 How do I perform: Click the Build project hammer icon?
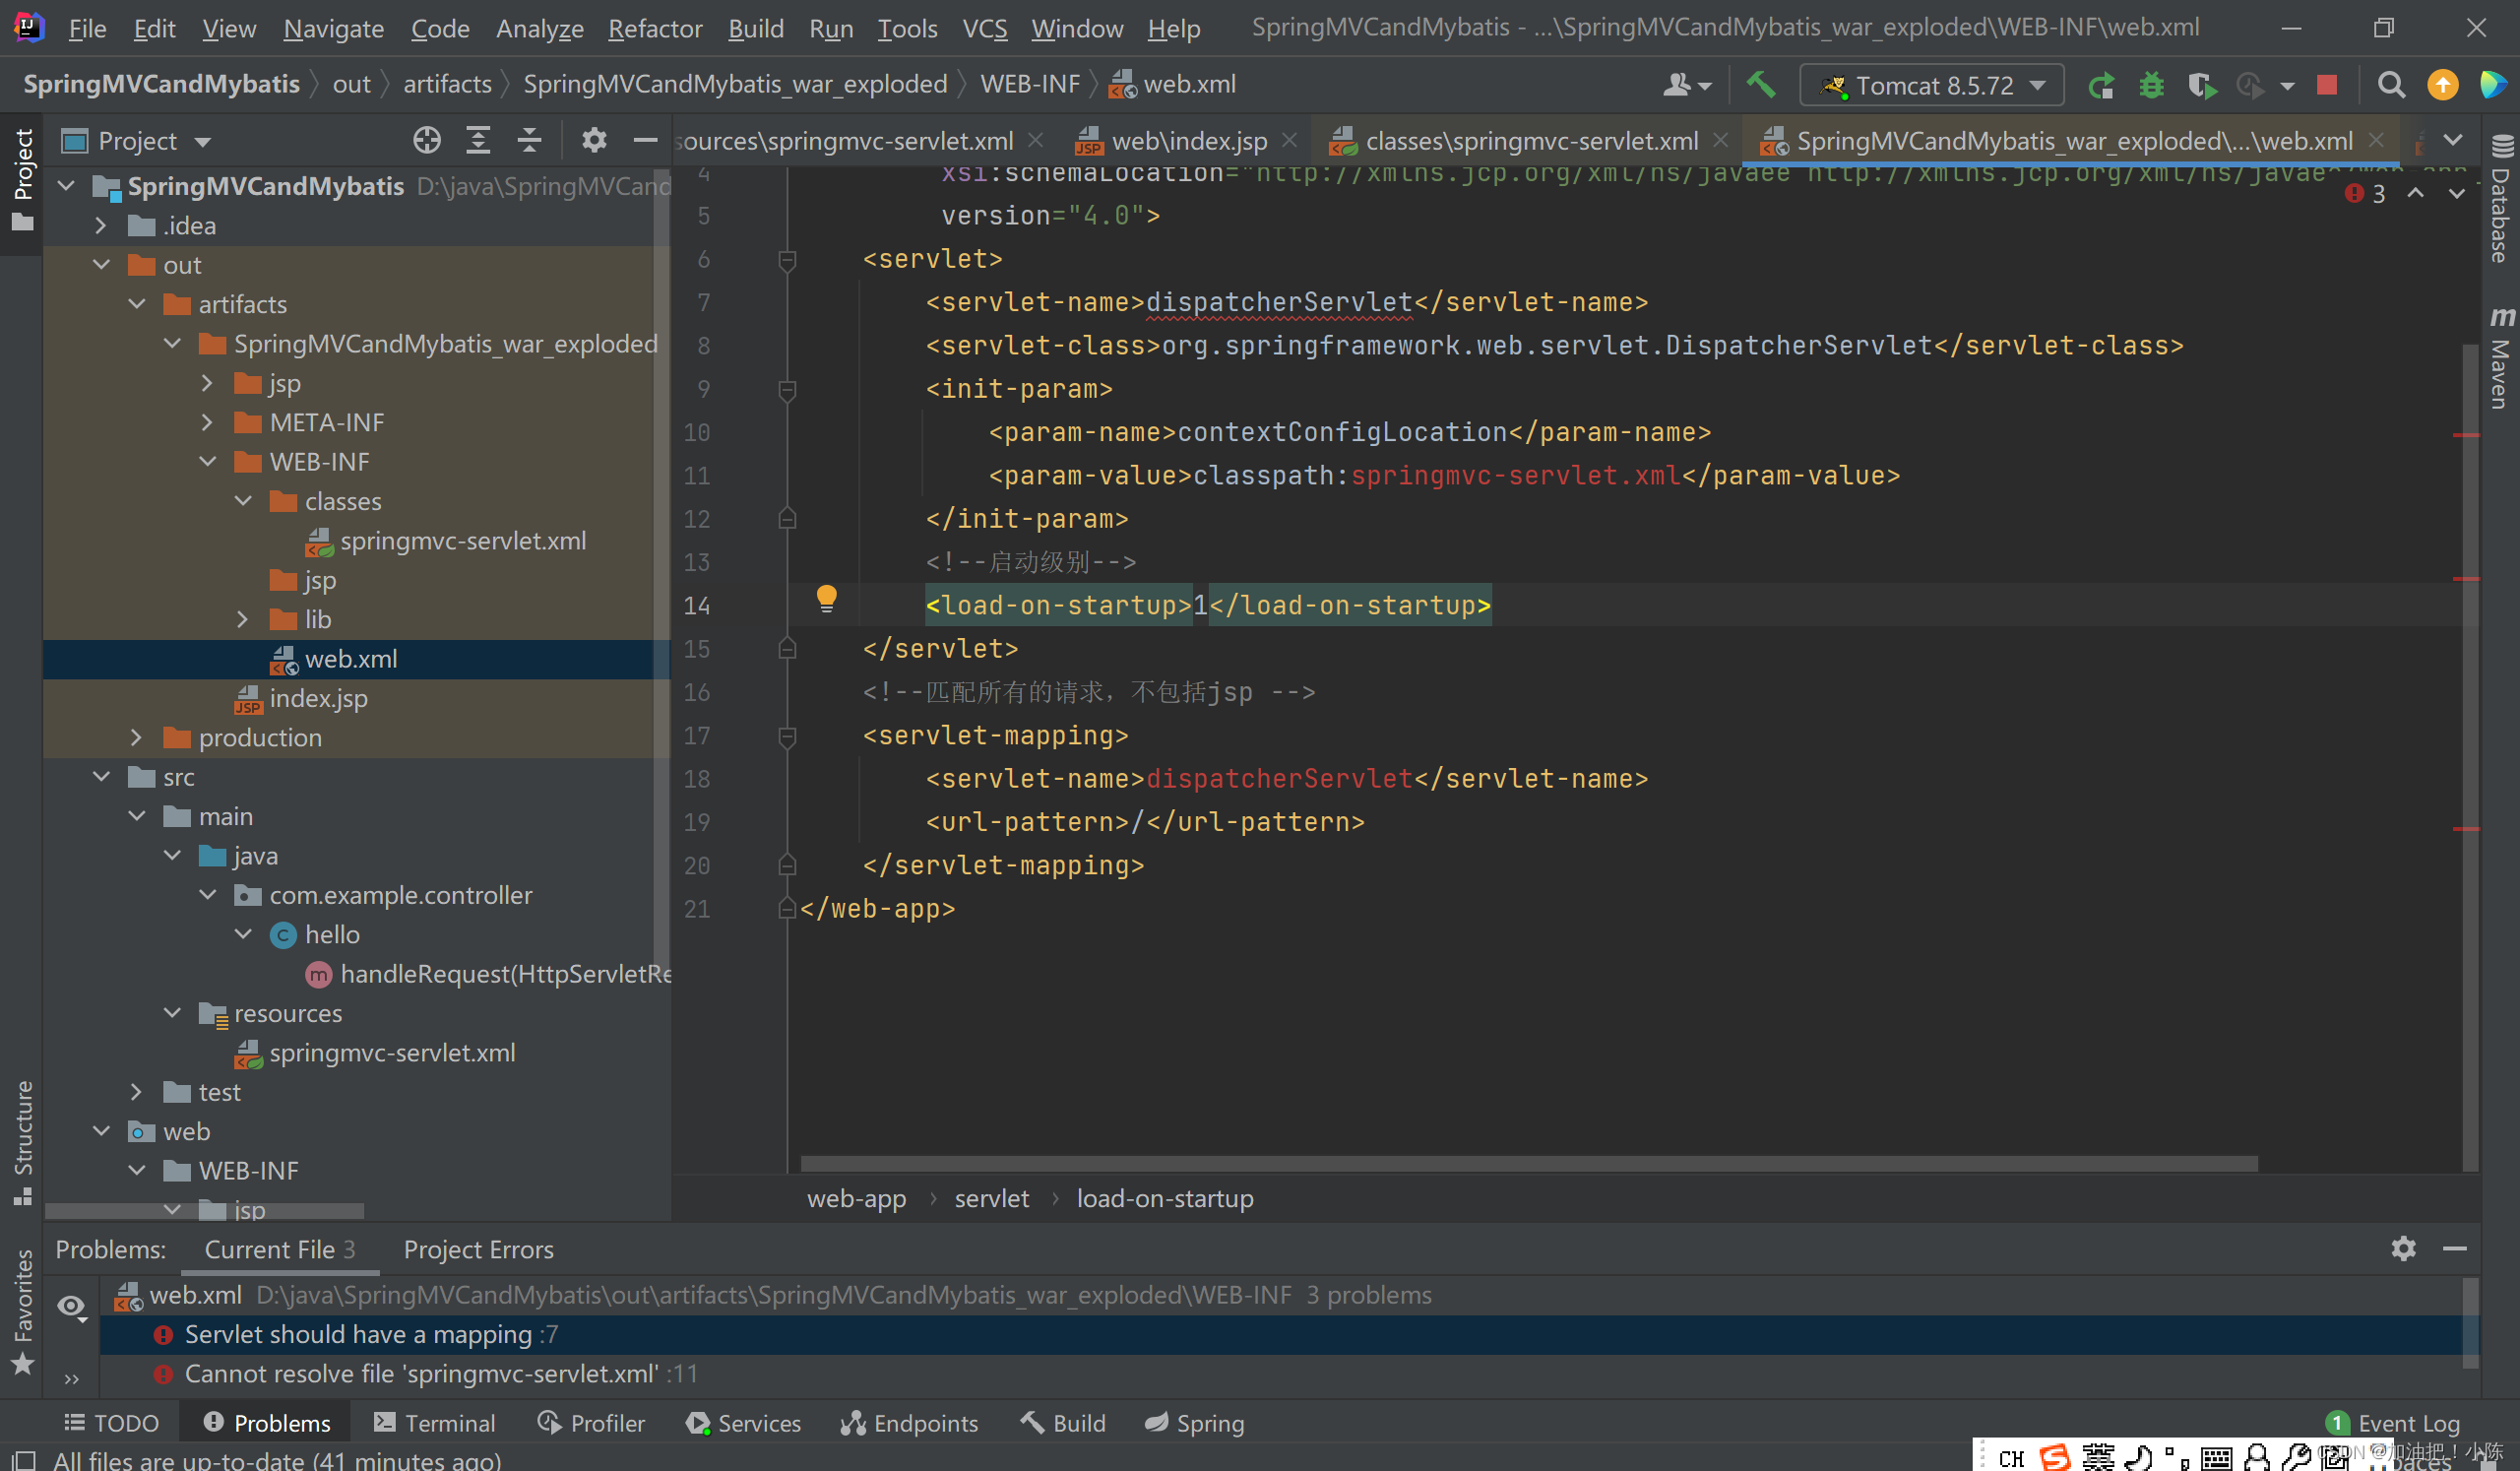1761,85
